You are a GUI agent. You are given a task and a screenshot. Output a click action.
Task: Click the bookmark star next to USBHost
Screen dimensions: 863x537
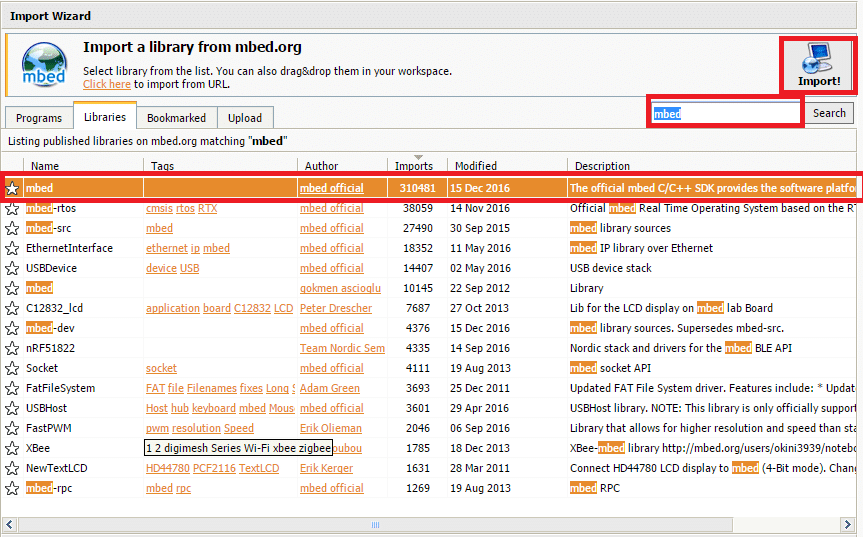(12, 408)
